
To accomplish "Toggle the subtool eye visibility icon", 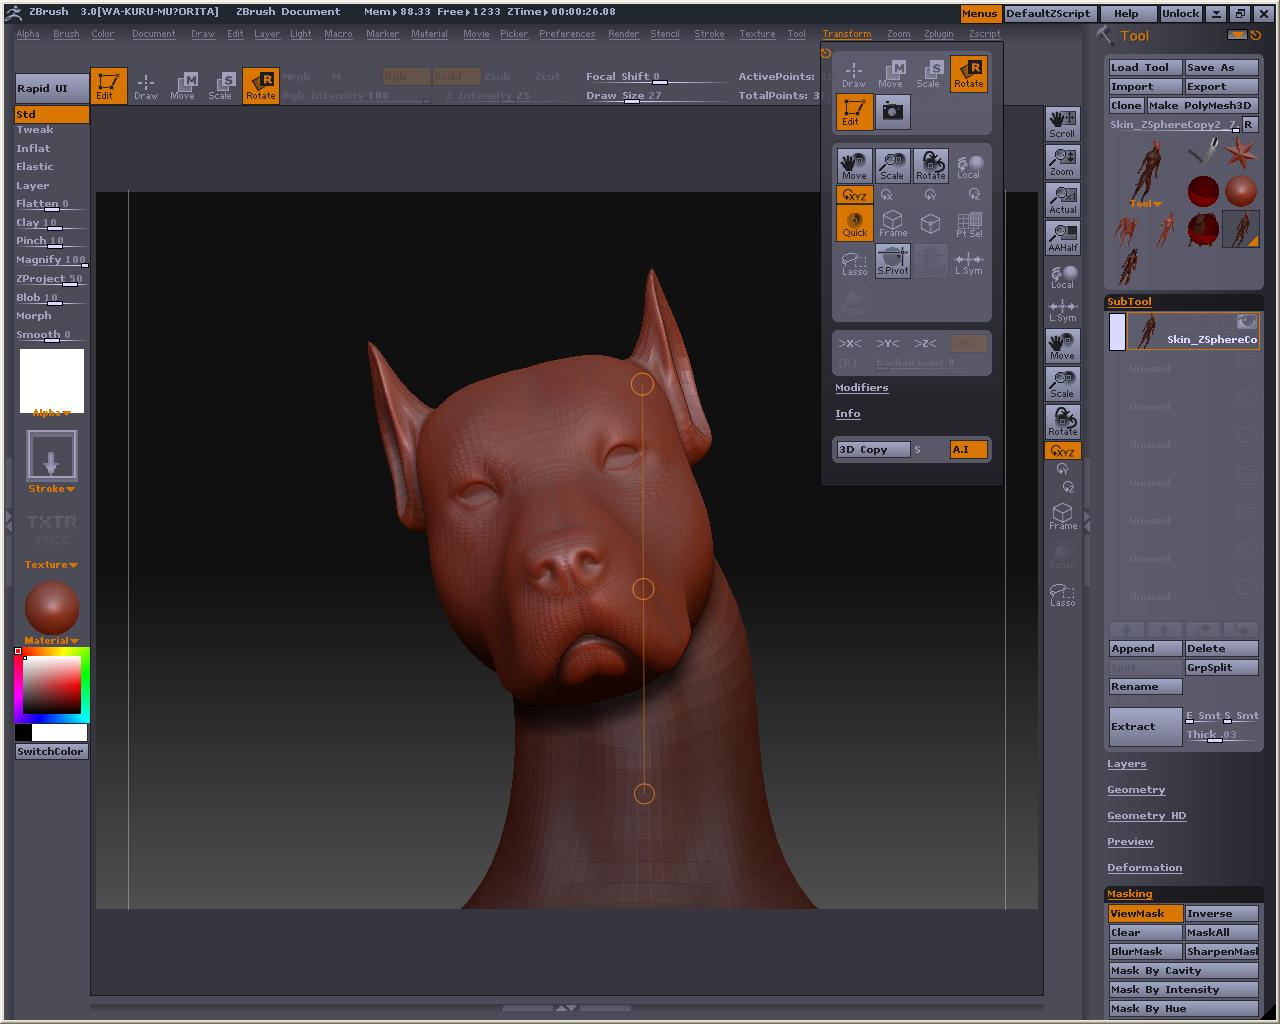I will (1246, 322).
